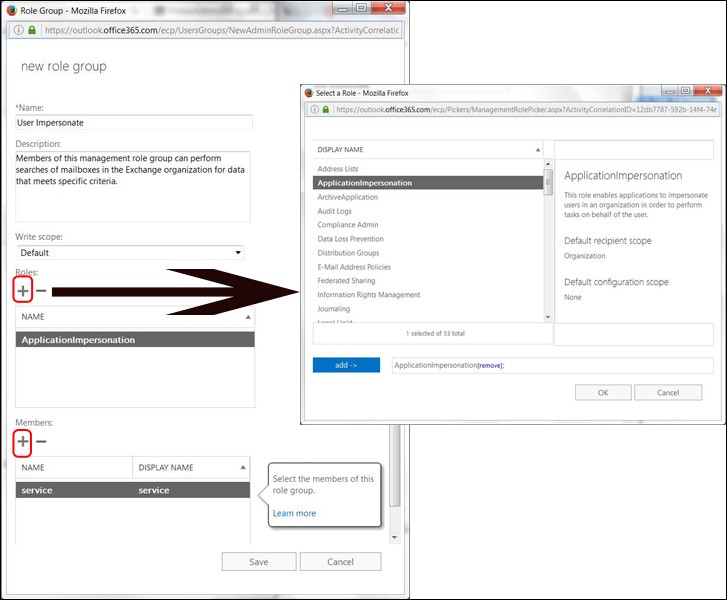
Task: Click the Name field containing User Impersonate
Action: click(x=134, y=122)
